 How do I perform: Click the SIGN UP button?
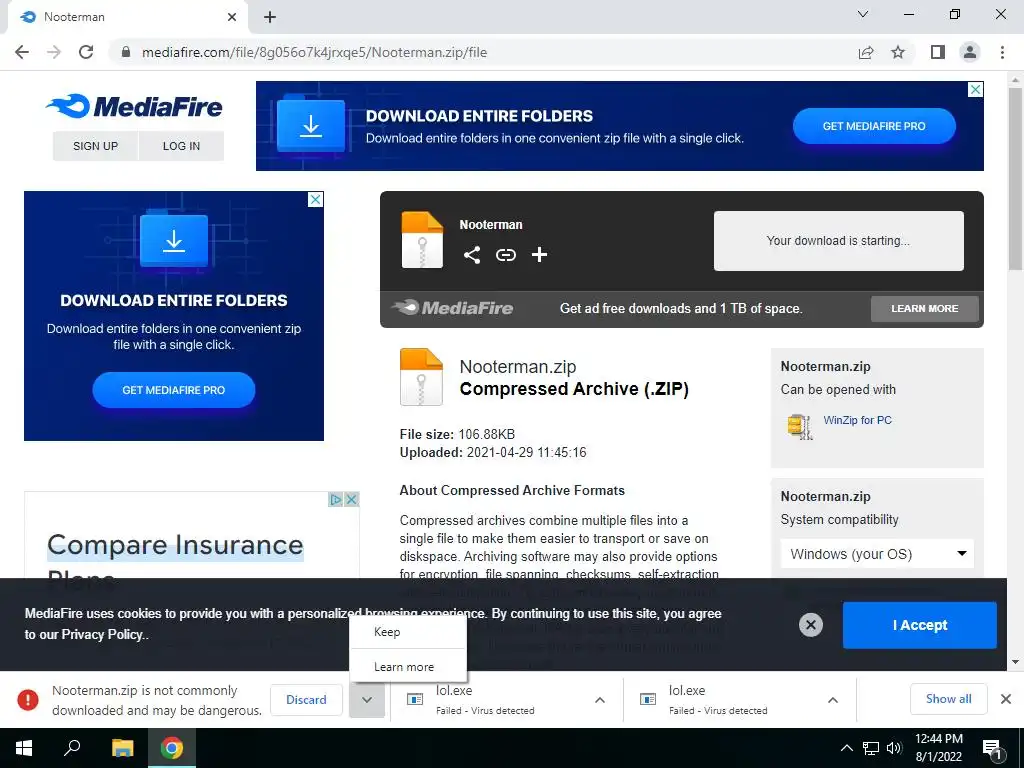pos(95,146)
